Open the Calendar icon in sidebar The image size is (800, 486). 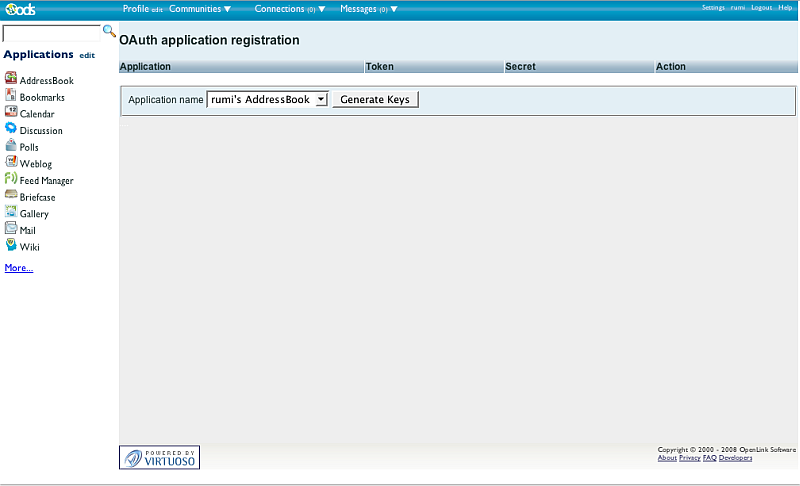(11, 111)
